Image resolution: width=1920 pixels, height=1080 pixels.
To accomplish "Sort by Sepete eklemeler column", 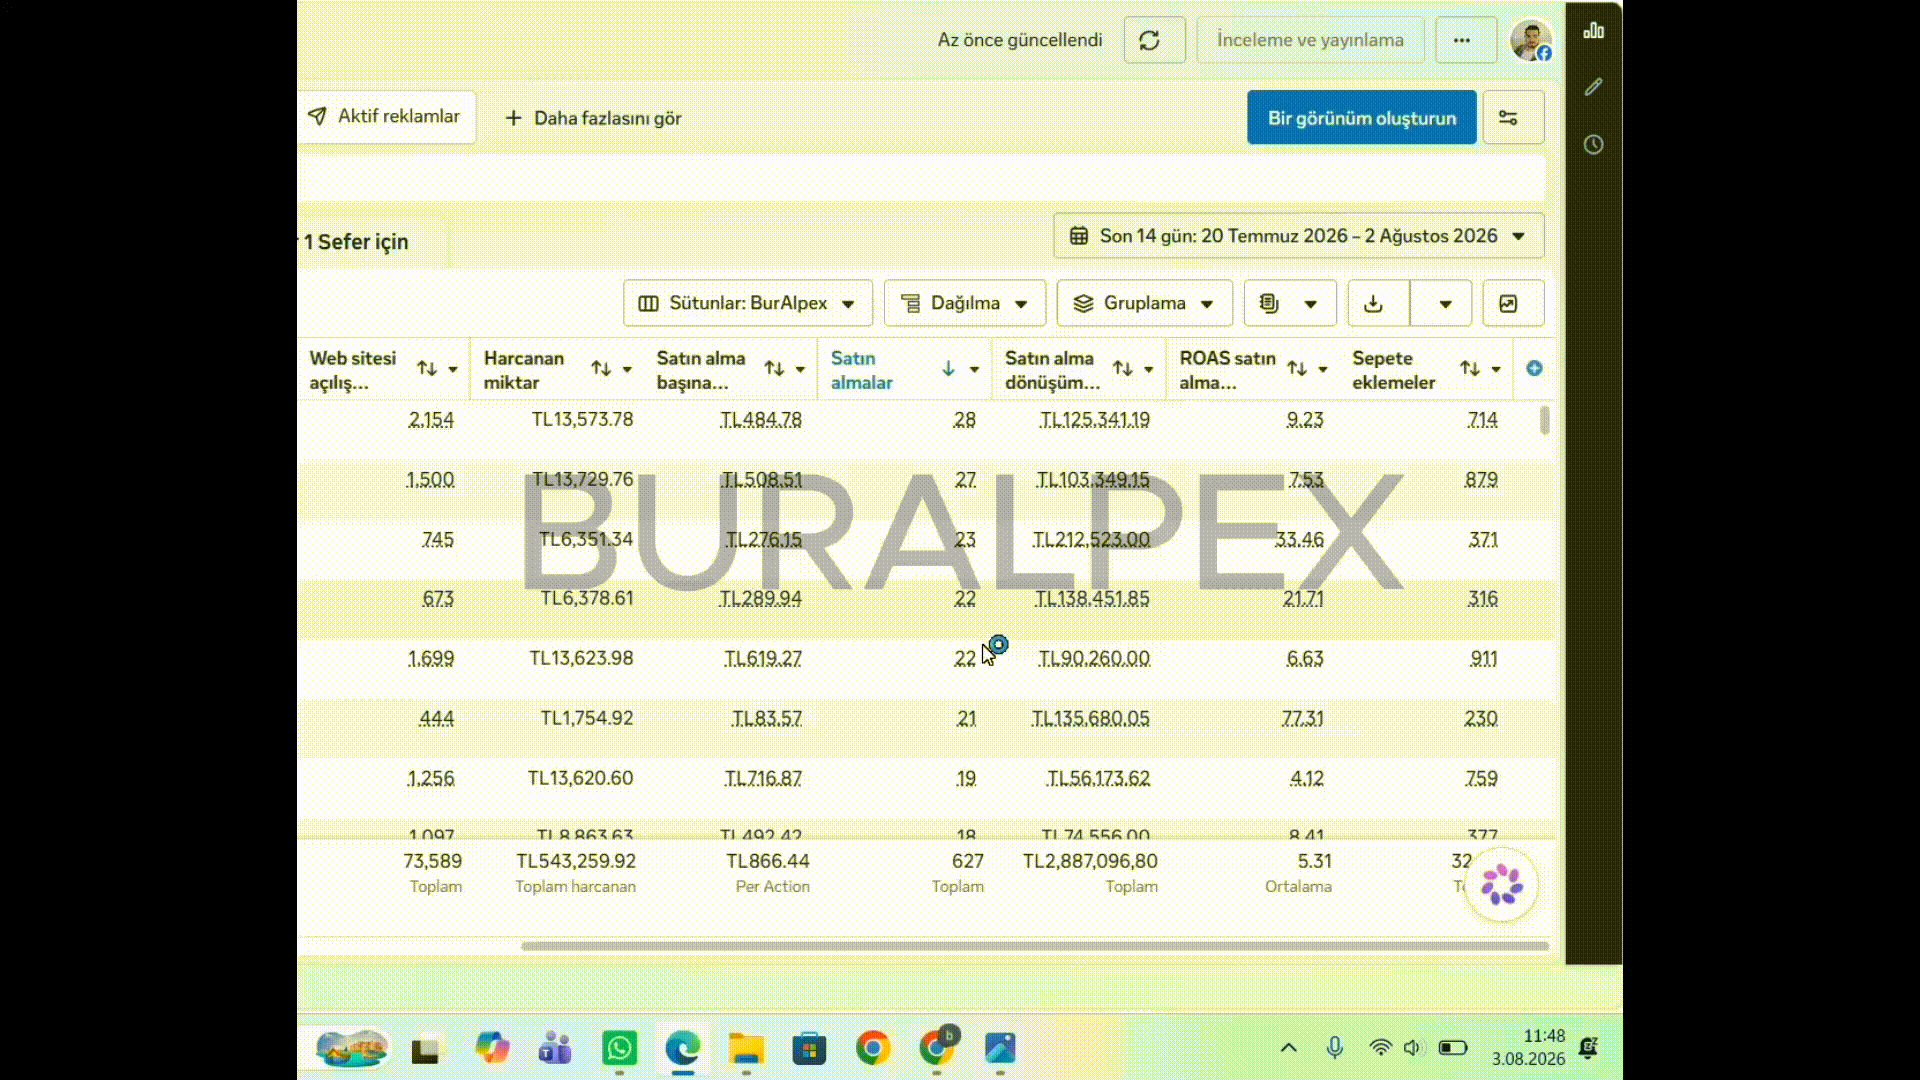I will 1470,369.
